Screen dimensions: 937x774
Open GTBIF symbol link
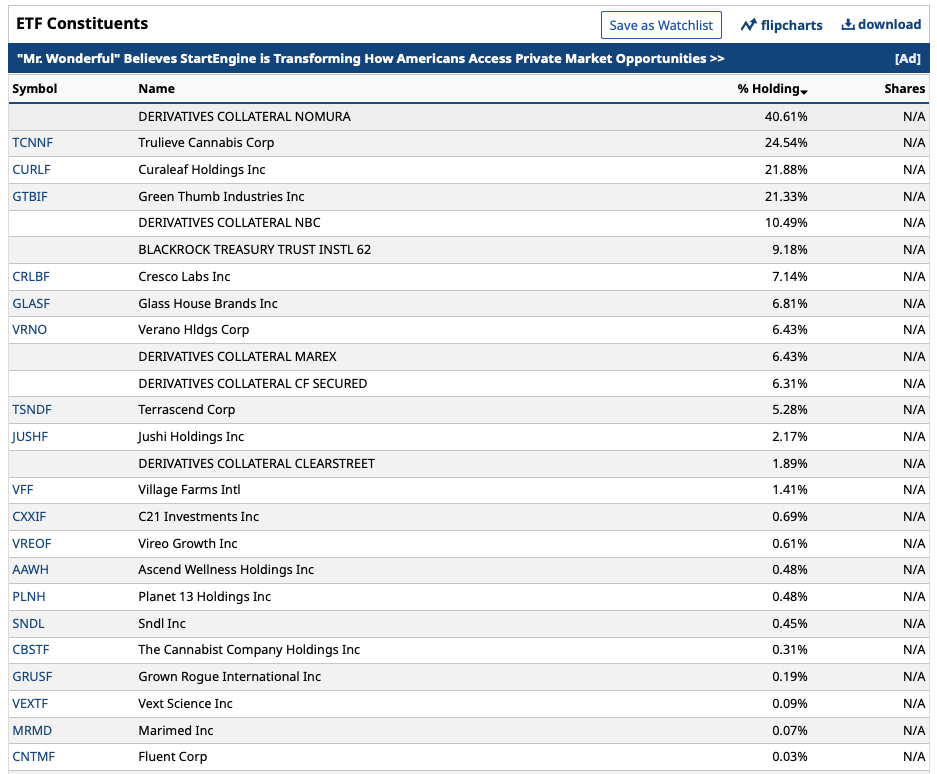30,197
